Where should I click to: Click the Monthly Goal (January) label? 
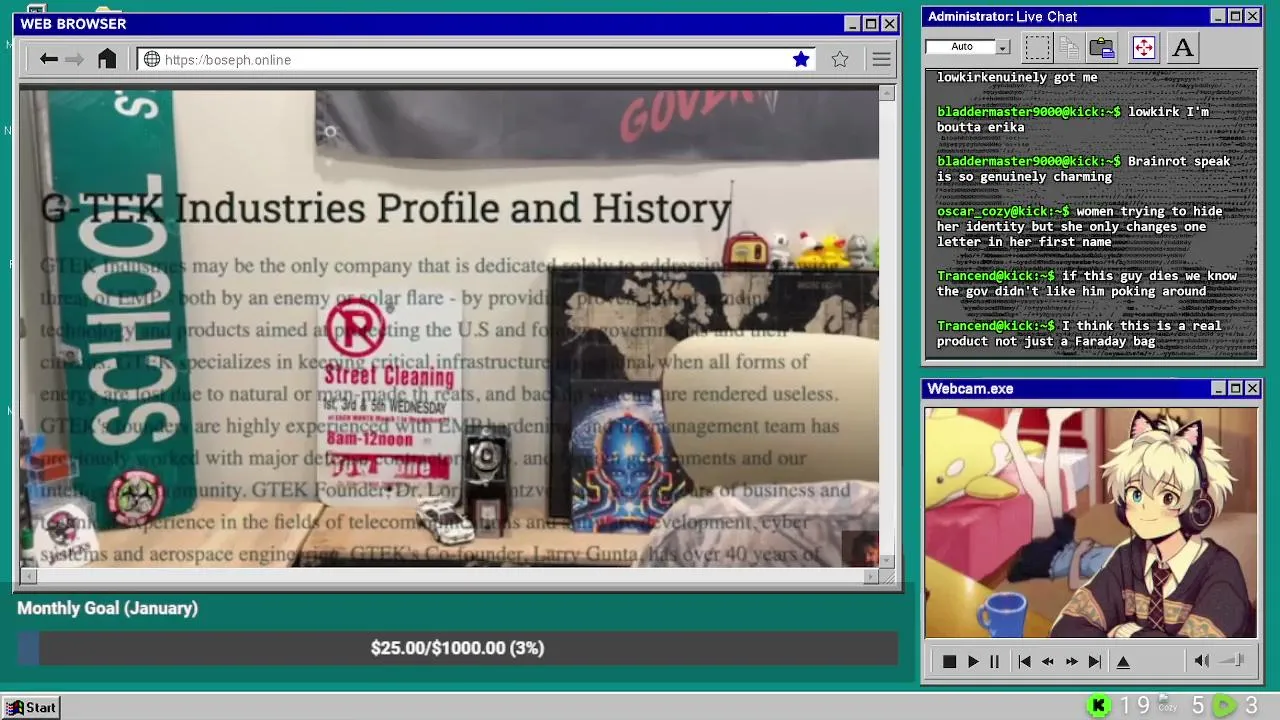click(x=107, y=608)
